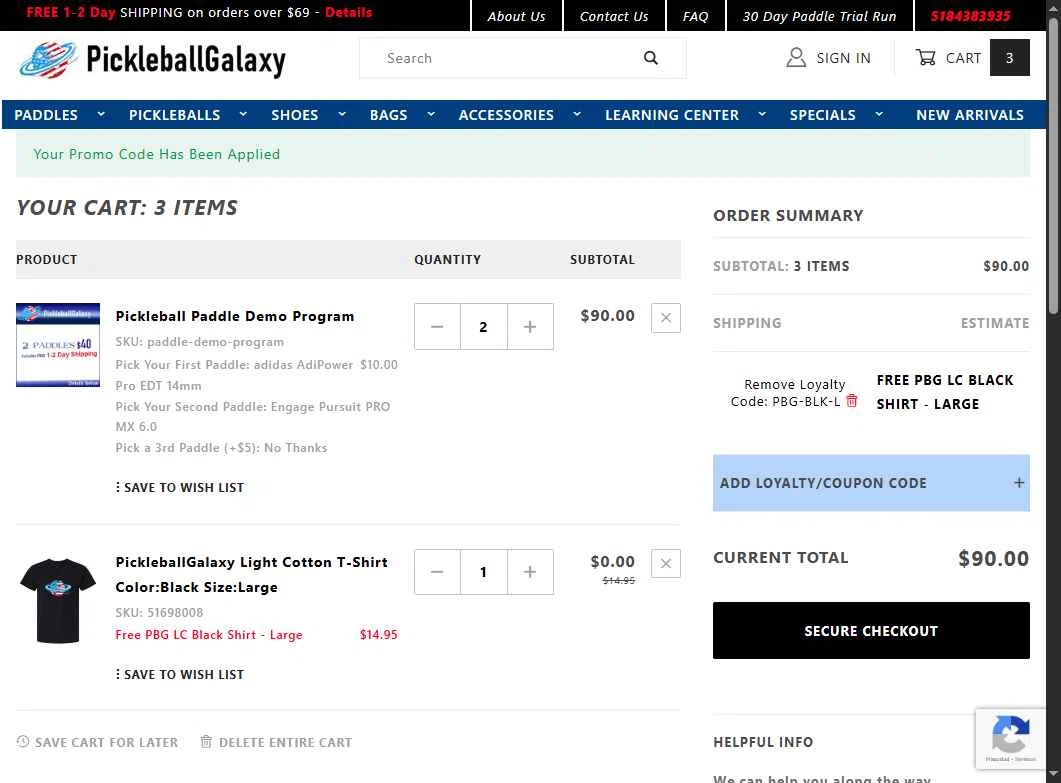Click the "Free PBG LC Black Shirt - Large" text

click(x=208, y=635)
